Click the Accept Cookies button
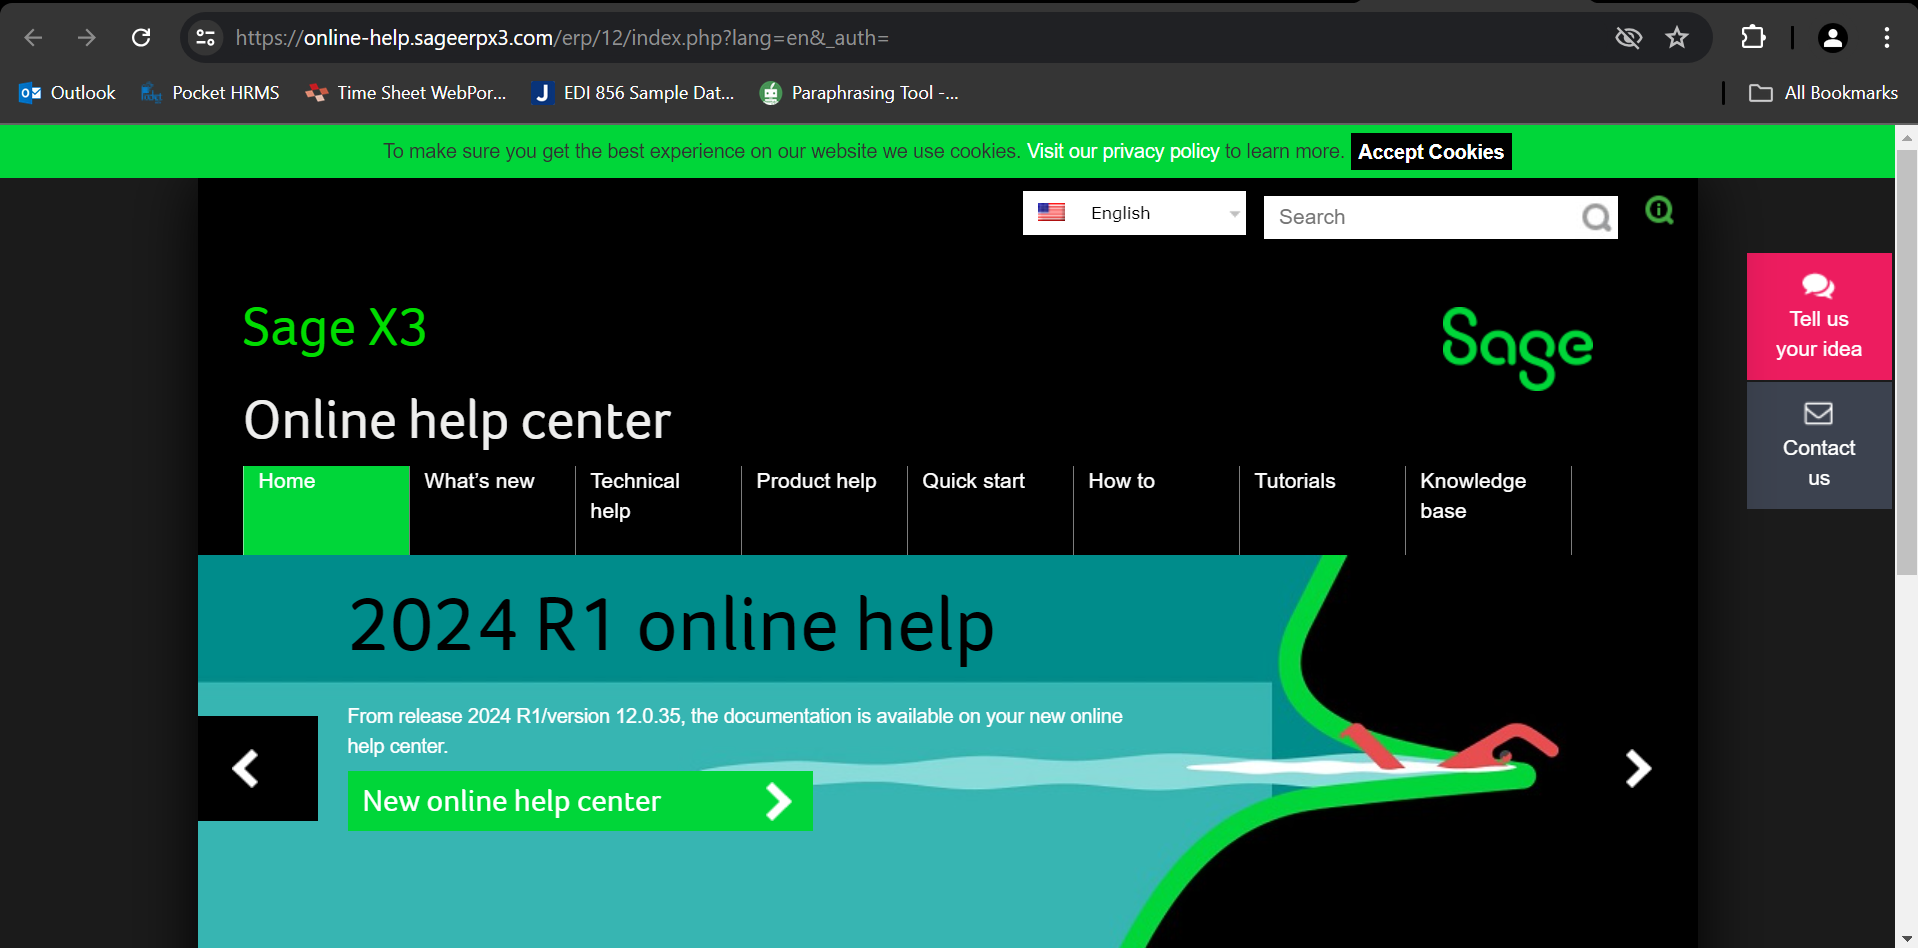The height and width of the screenshot is (948, 1918). pyautogui.click(x=1430, y=151)
